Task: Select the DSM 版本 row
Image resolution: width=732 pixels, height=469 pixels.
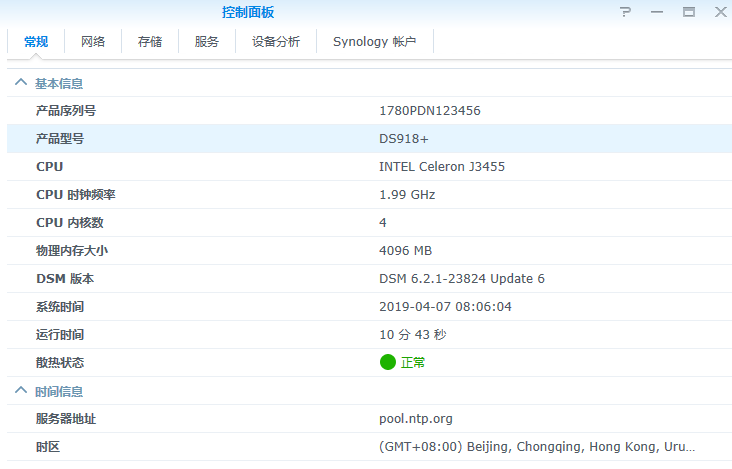Action: pos(366,279)
